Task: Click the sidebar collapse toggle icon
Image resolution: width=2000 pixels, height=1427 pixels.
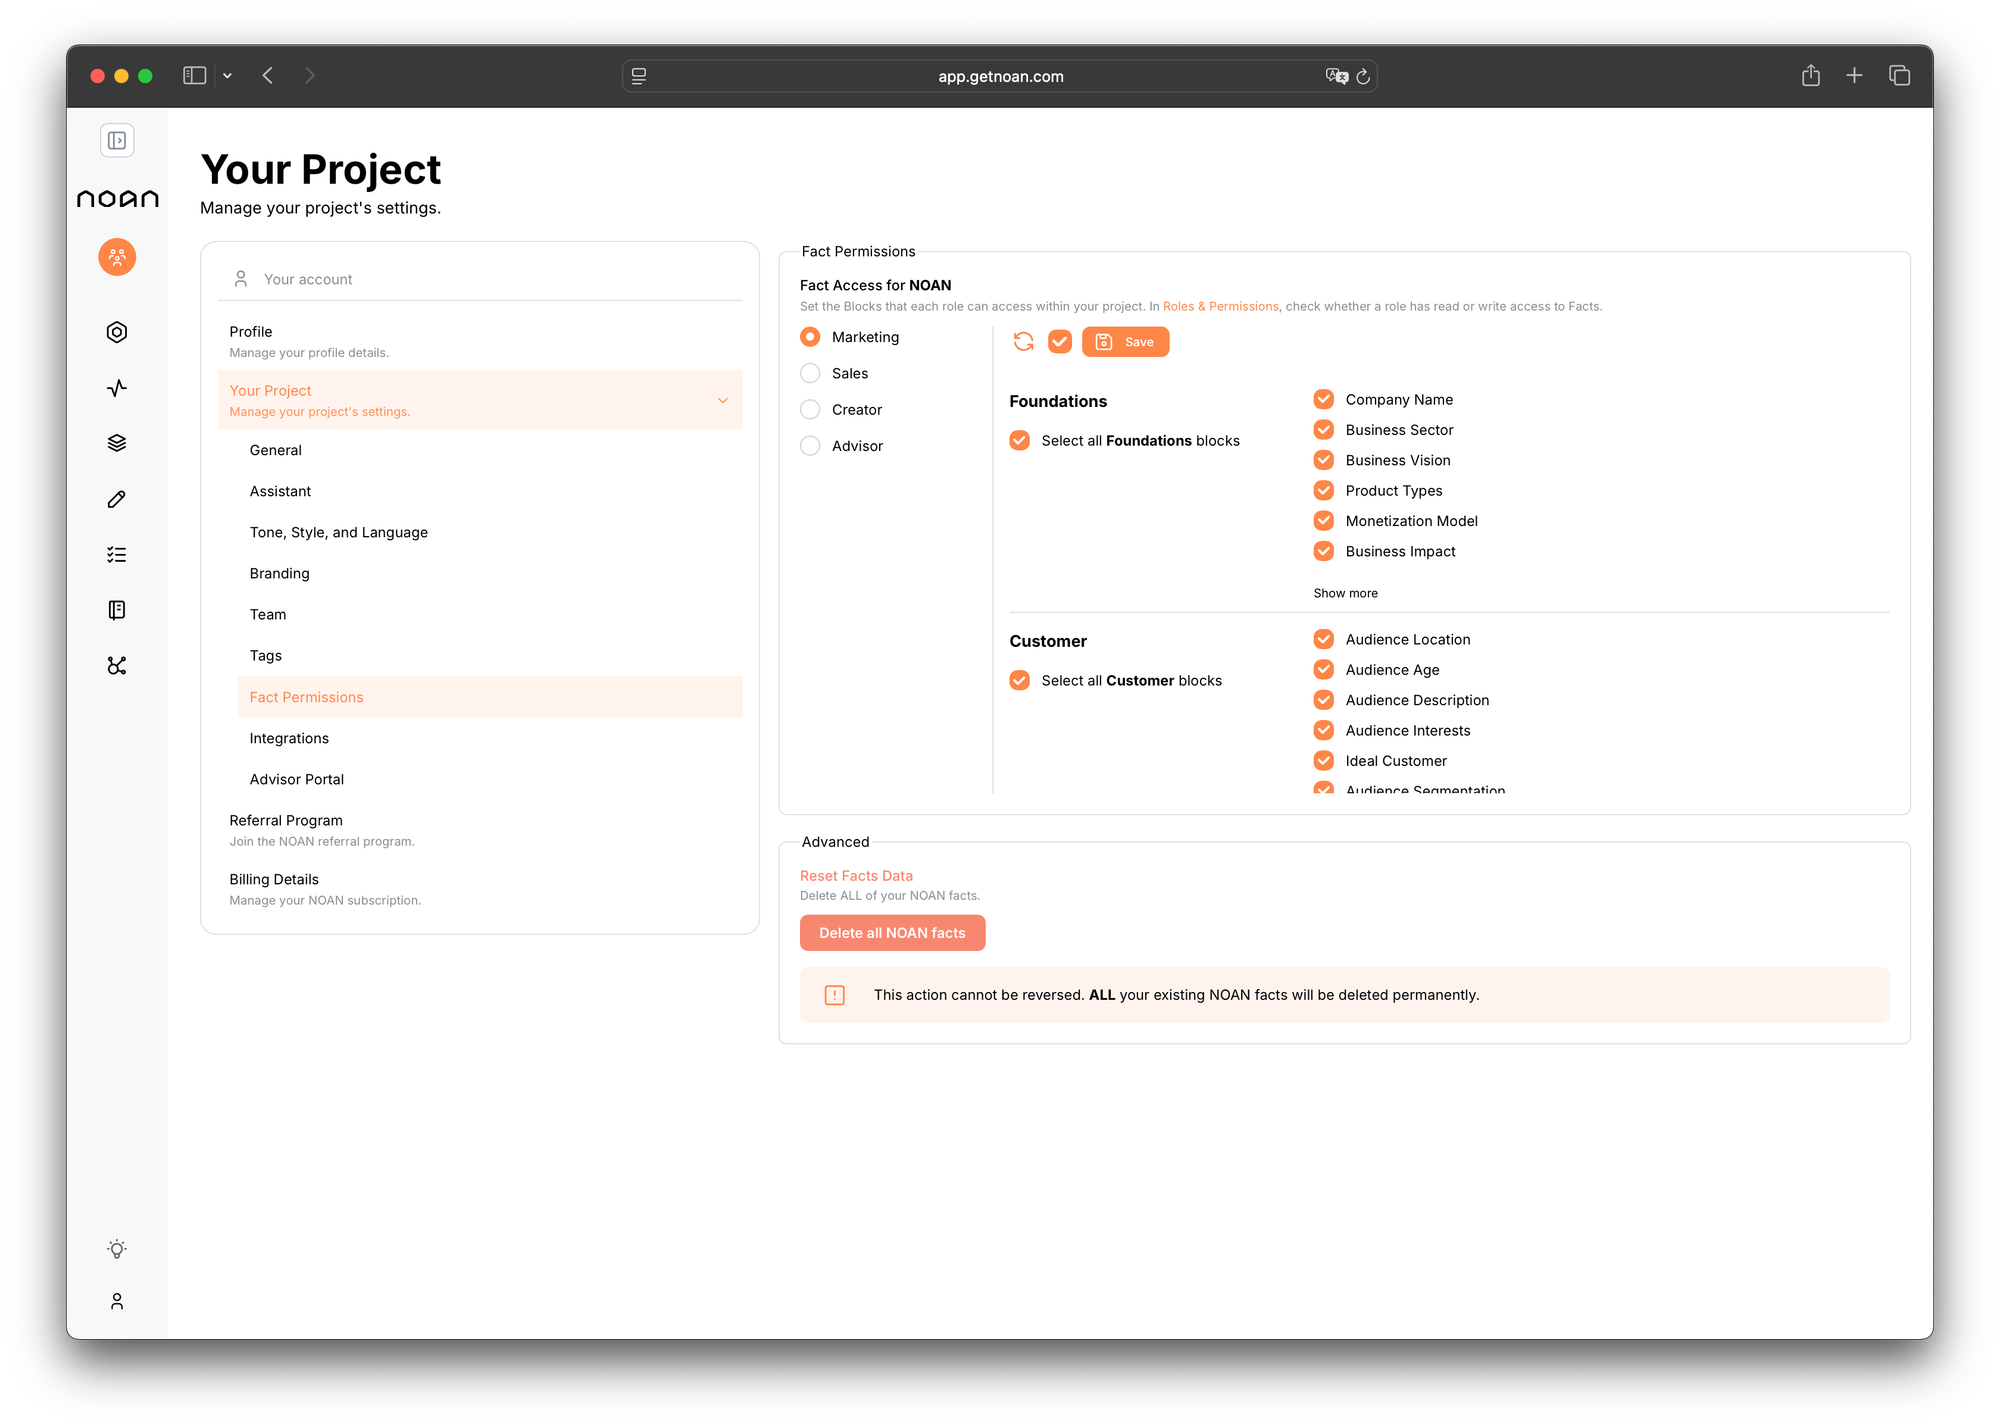Action: [x=117, y=141]
